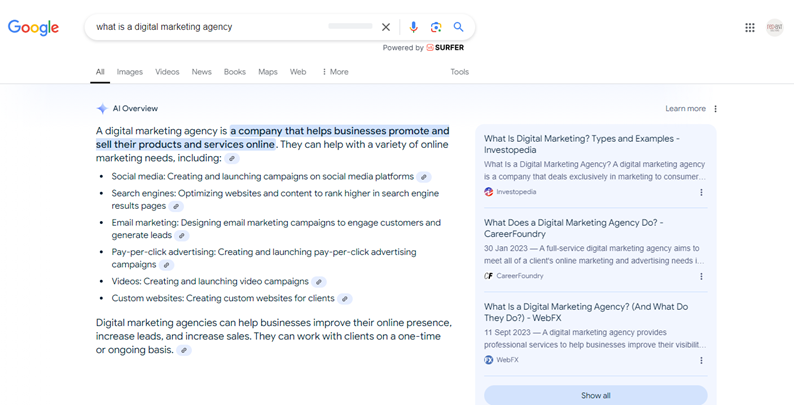The height and width of the screenshot is (405, 794).
Task: Open source link for Email marketing bullet
Action: pos(182,235)
